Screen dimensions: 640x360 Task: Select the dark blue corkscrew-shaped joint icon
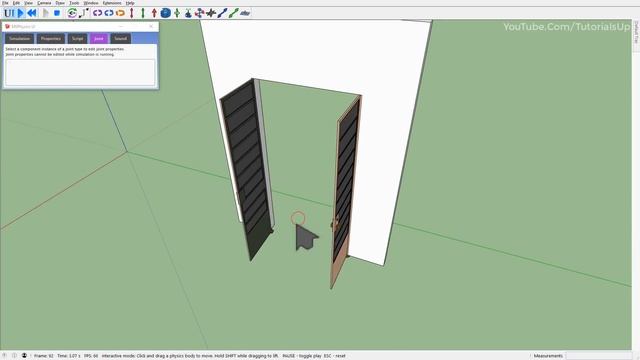188,13
